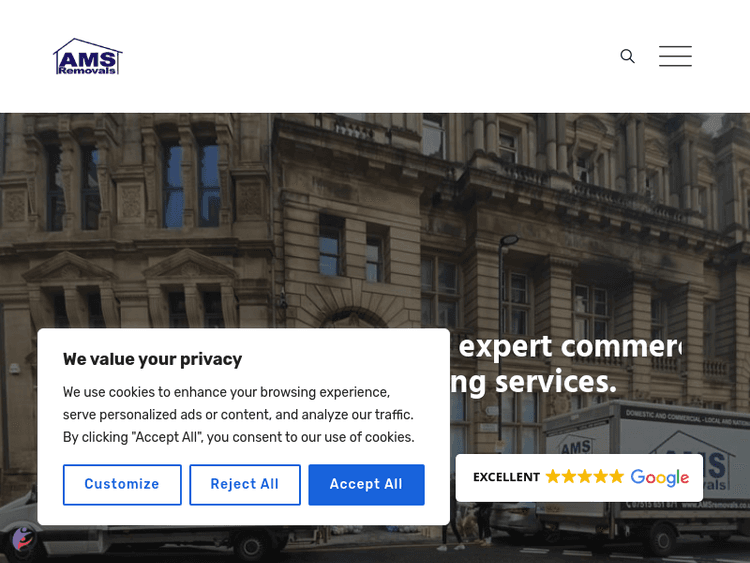Click the AMS removals van in photo
Viewport: 750px width, 563px height.
click(x=646, y=478)
